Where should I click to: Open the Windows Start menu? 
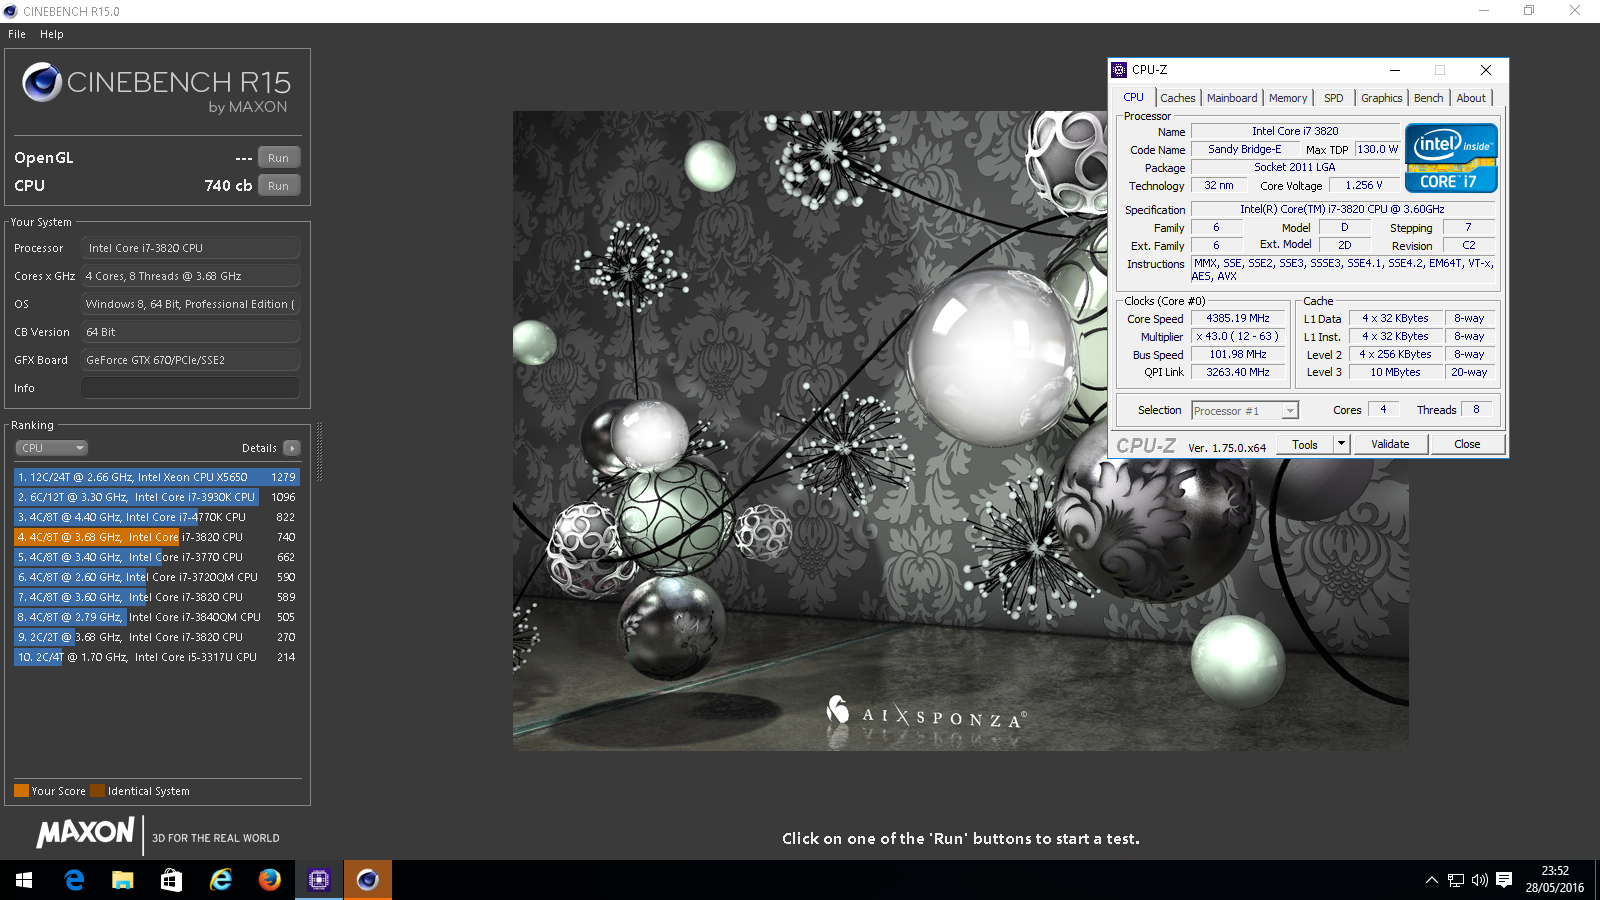click(x=24, y=880)
